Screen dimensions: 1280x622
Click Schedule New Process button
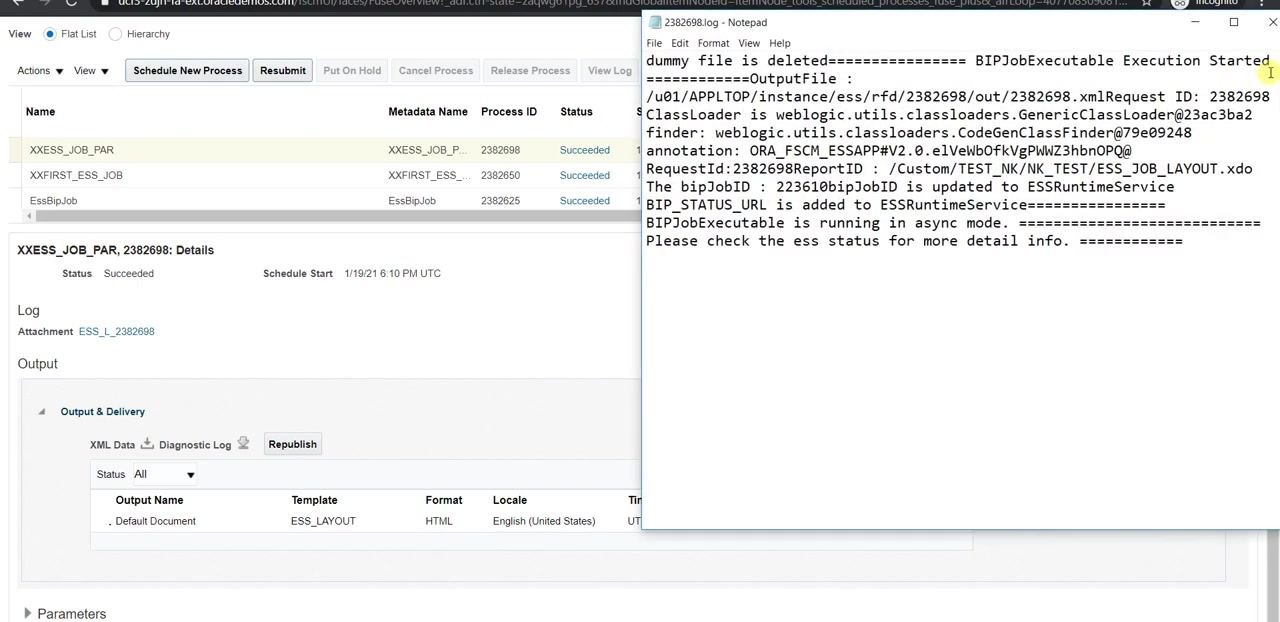[x=188, y=71]
